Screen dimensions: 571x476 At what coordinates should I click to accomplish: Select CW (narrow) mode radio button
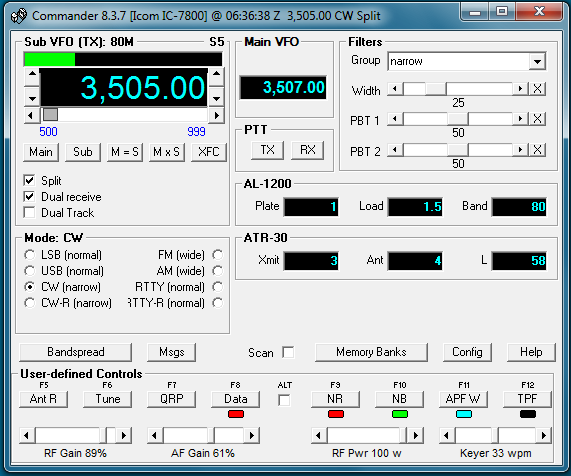29,287
